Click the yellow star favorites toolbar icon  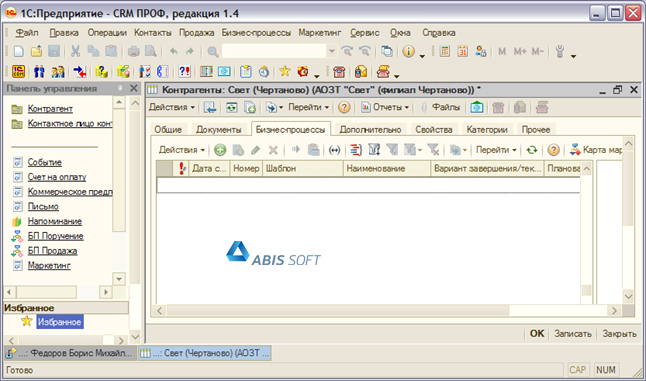click(285, 72)
